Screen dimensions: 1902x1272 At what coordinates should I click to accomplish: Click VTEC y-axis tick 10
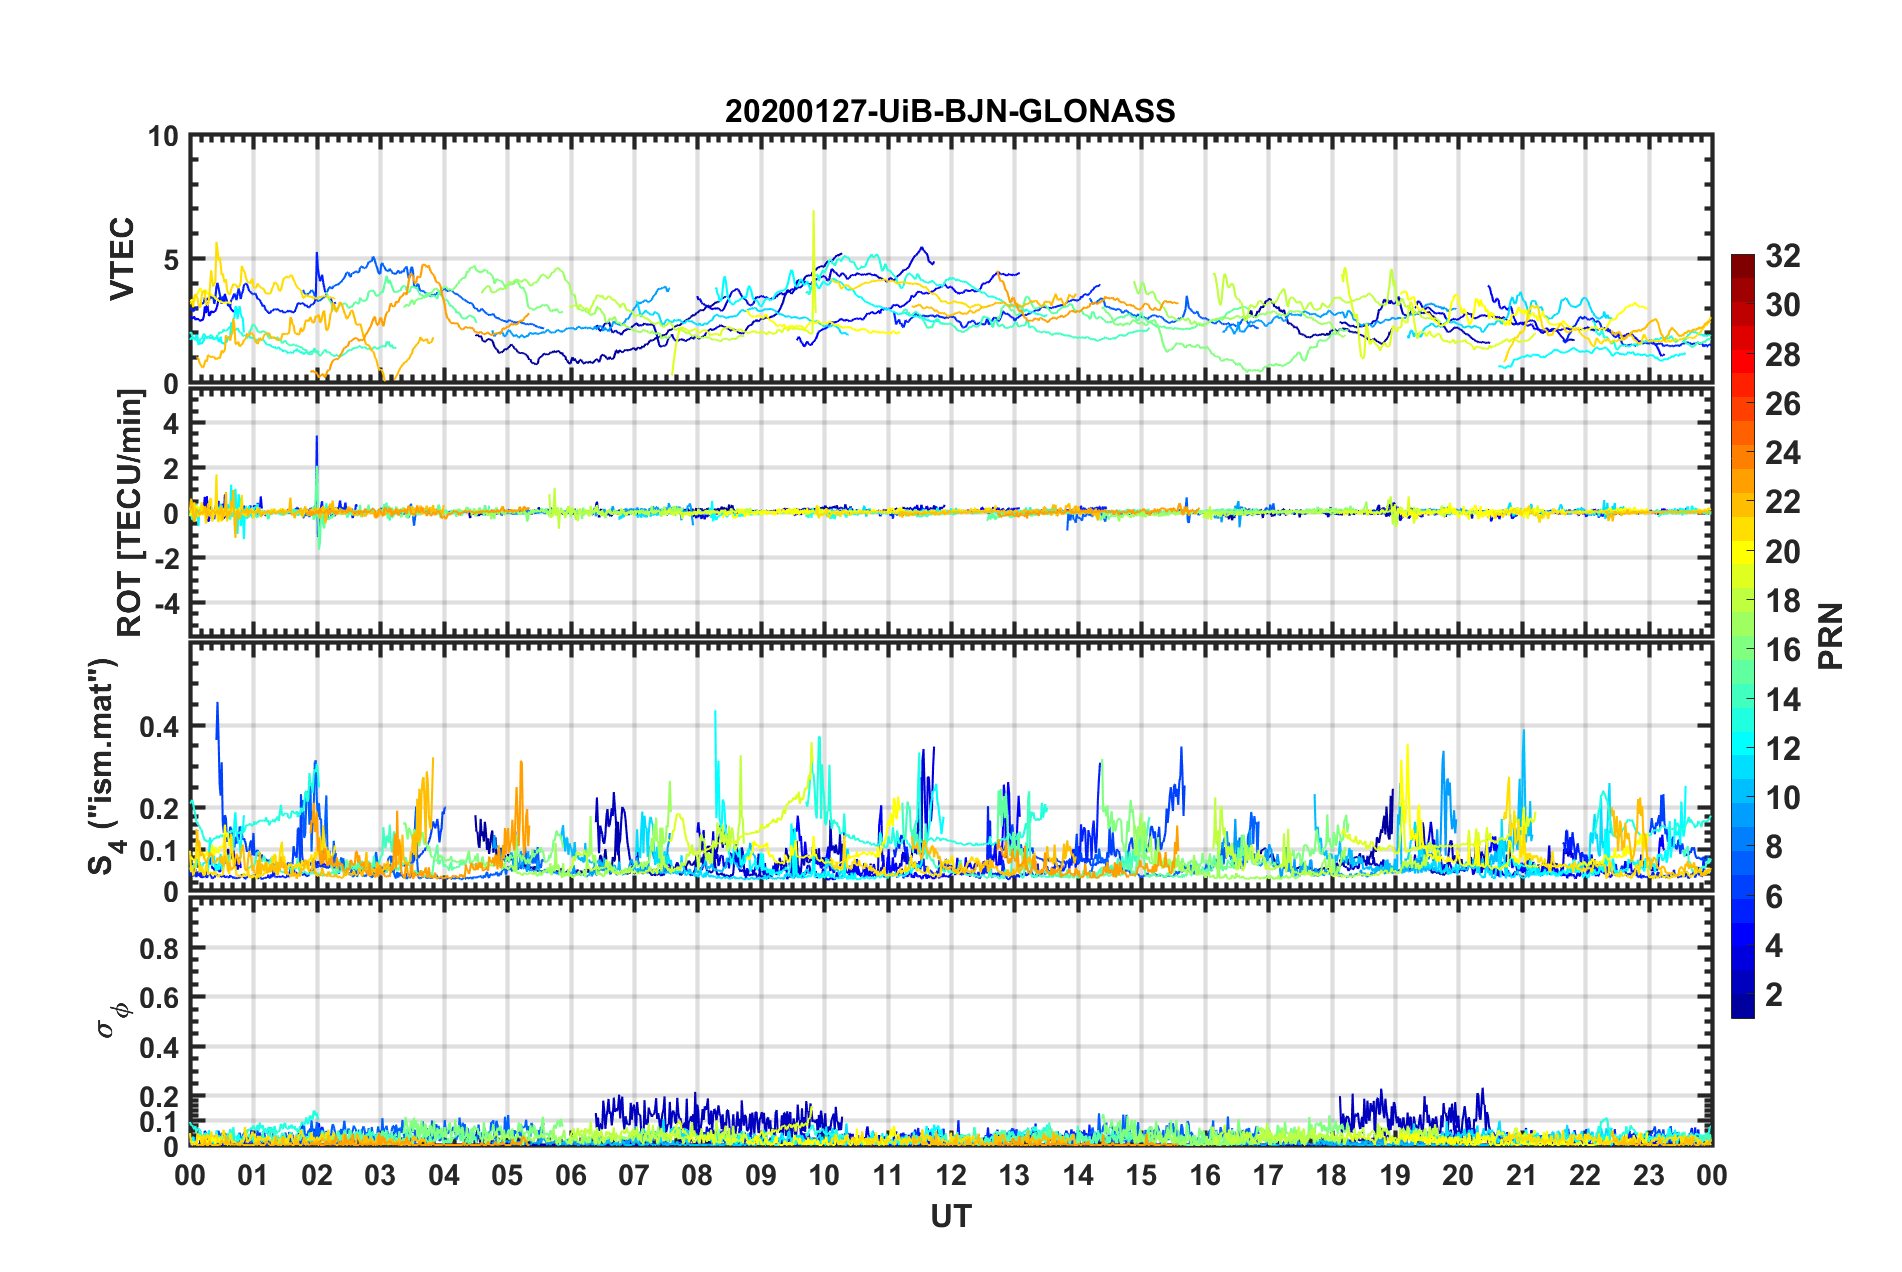(163, 137)
